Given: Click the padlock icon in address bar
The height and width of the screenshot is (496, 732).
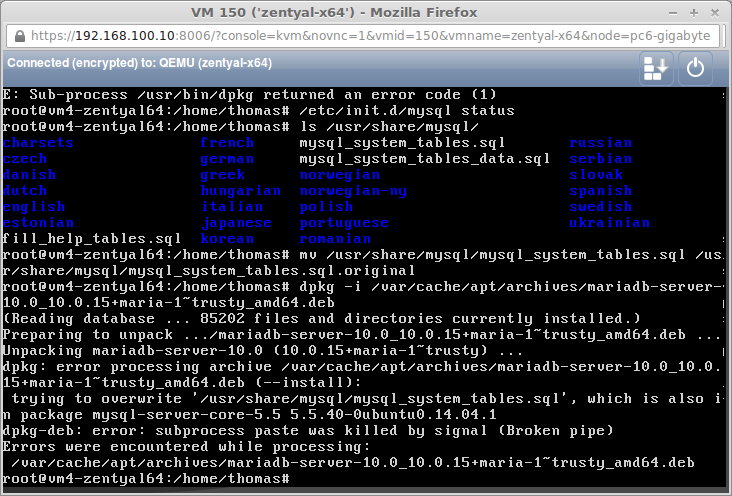Looking at the screenshot, I should (x=20, y=35).
